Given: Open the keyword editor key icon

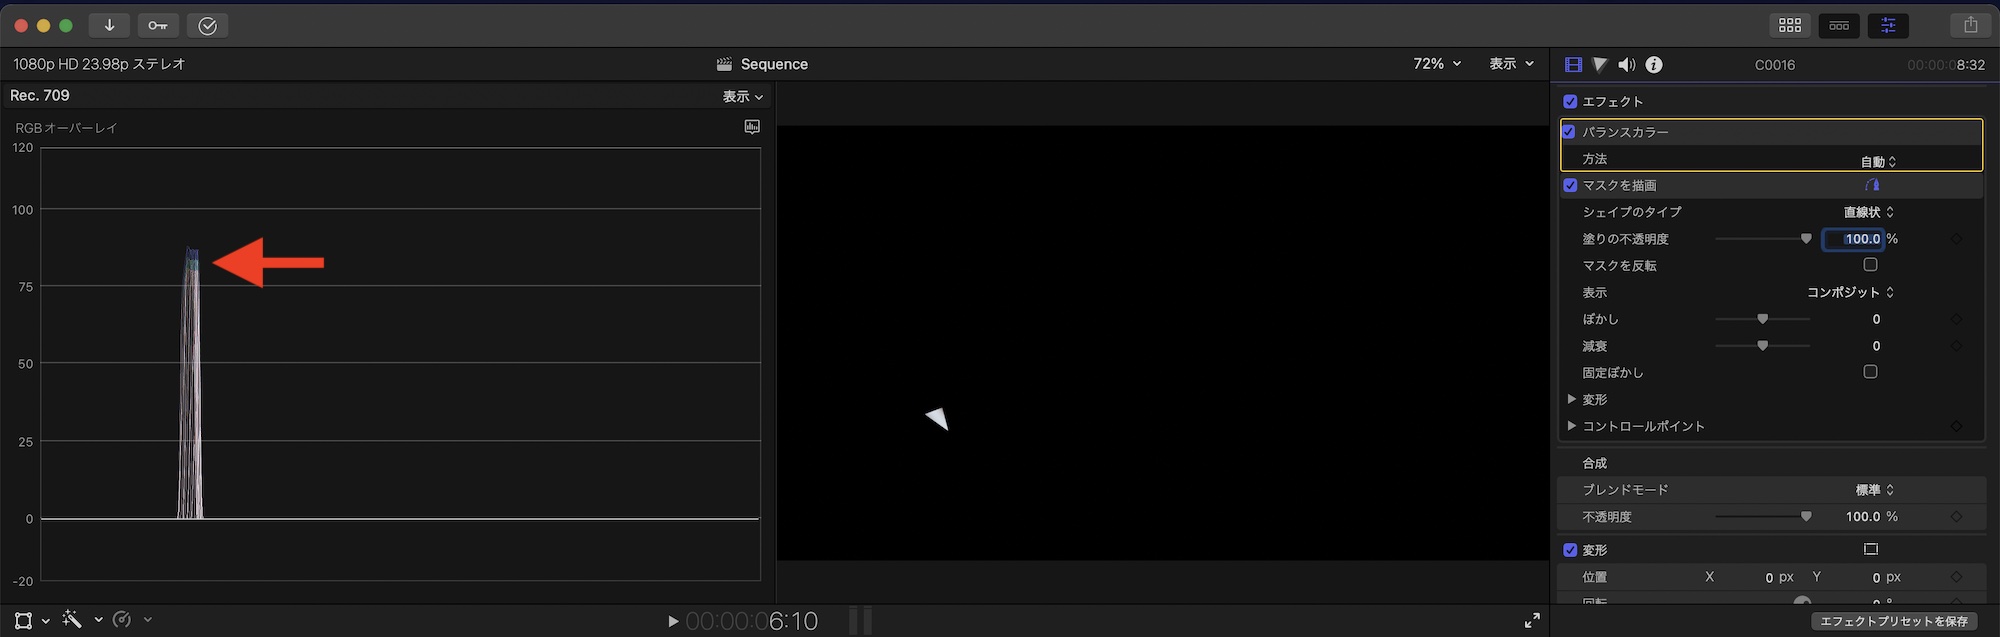Looking at the screenshot, I should 158,25.
